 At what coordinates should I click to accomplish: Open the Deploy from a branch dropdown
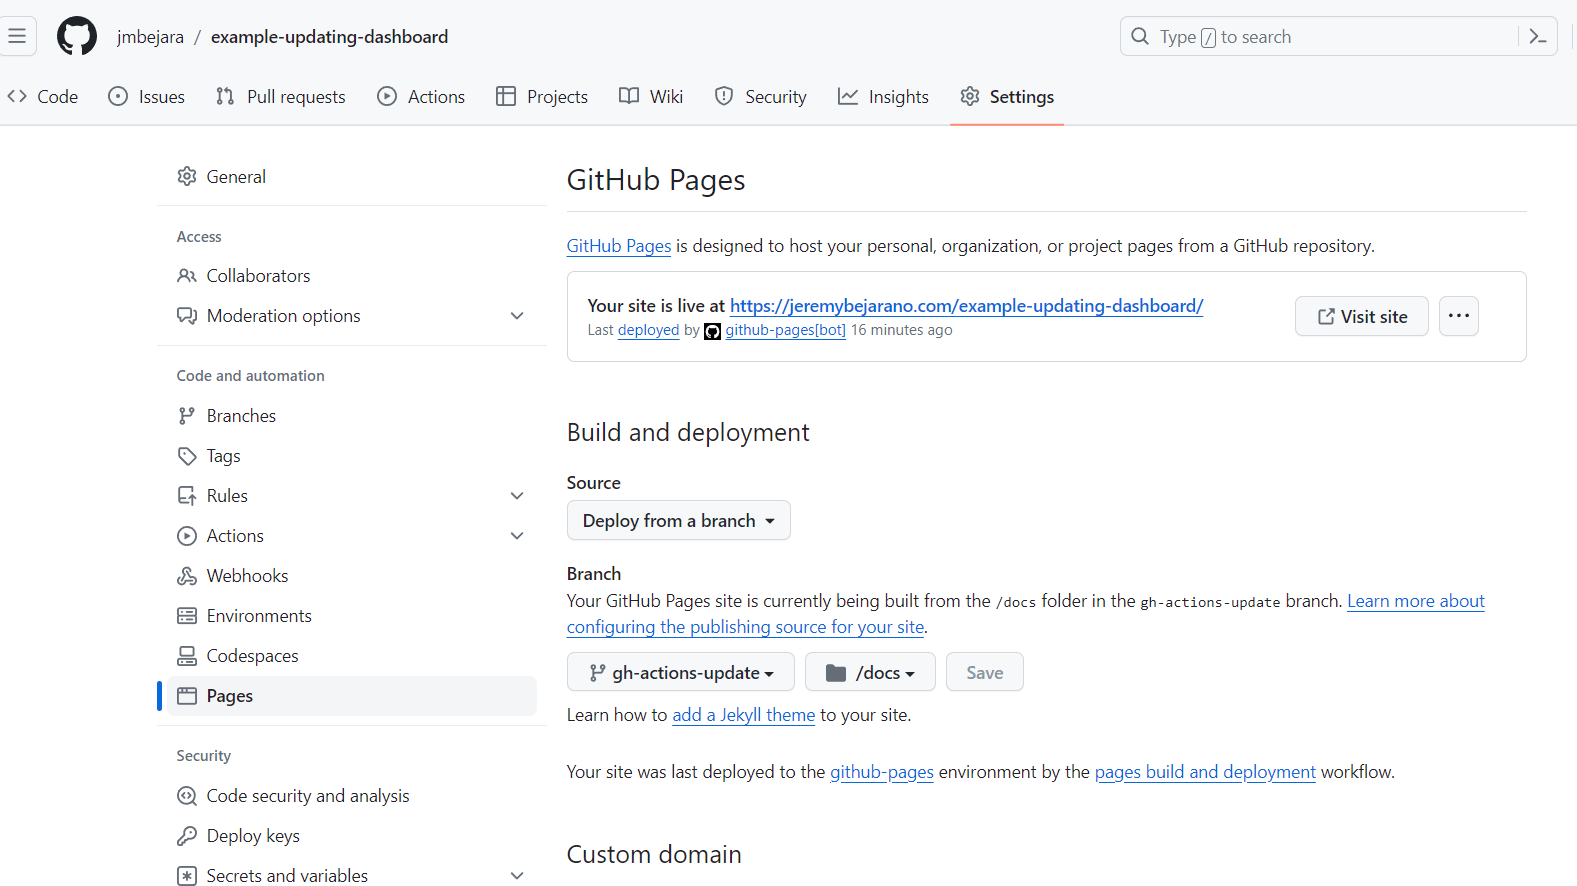(678, 521)
